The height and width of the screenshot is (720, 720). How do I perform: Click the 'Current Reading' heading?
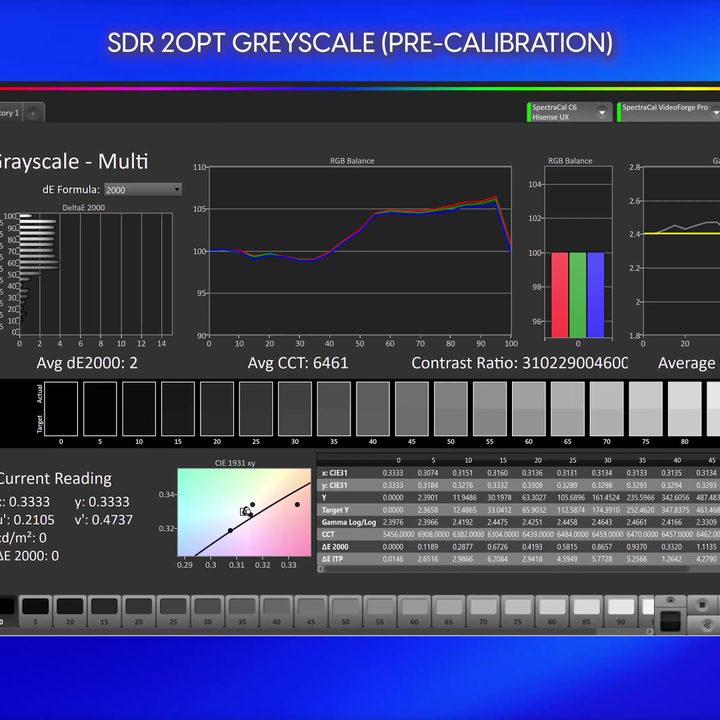pos(55,478)
